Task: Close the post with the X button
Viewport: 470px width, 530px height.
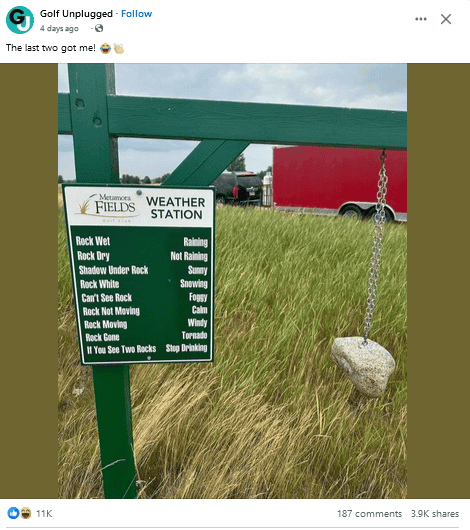Action: (x=446, y=19)
